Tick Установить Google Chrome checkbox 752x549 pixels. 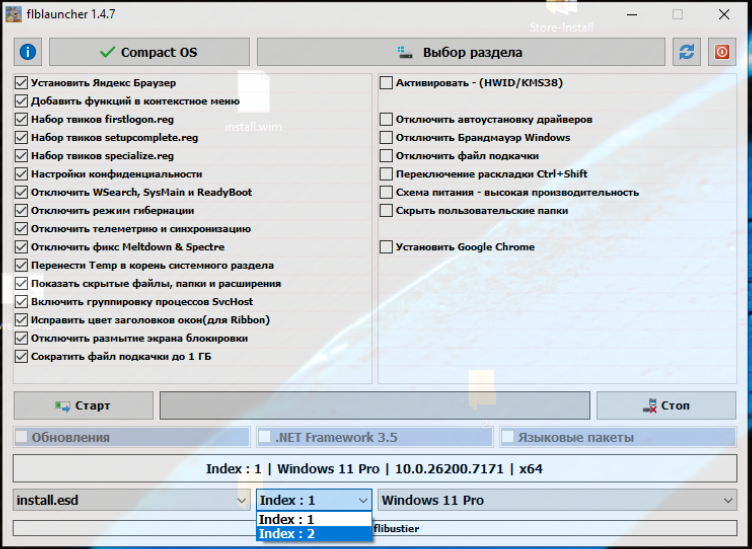click(386, 247)
